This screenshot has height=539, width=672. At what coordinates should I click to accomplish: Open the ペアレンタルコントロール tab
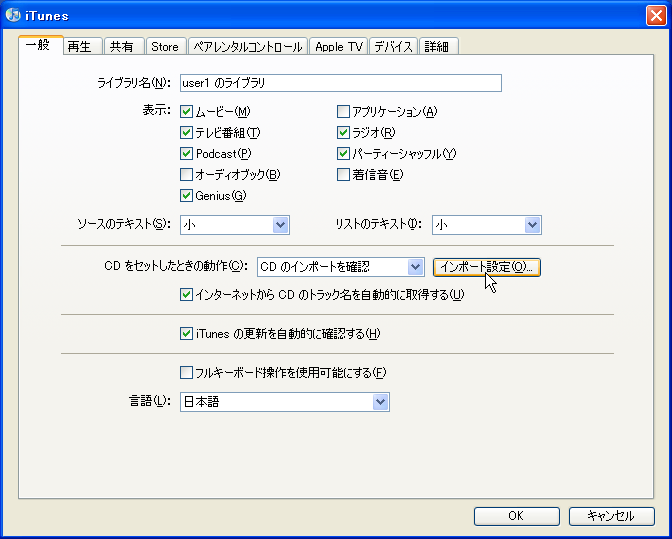coord(248,46)
